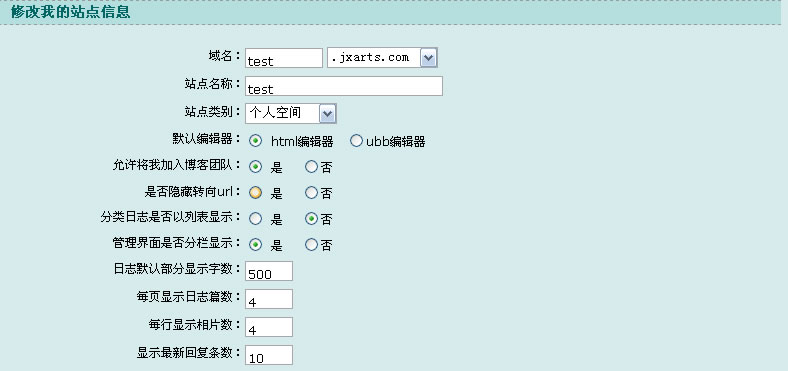Choose 否 for 是否隐藏转向url

click(311, 193)
